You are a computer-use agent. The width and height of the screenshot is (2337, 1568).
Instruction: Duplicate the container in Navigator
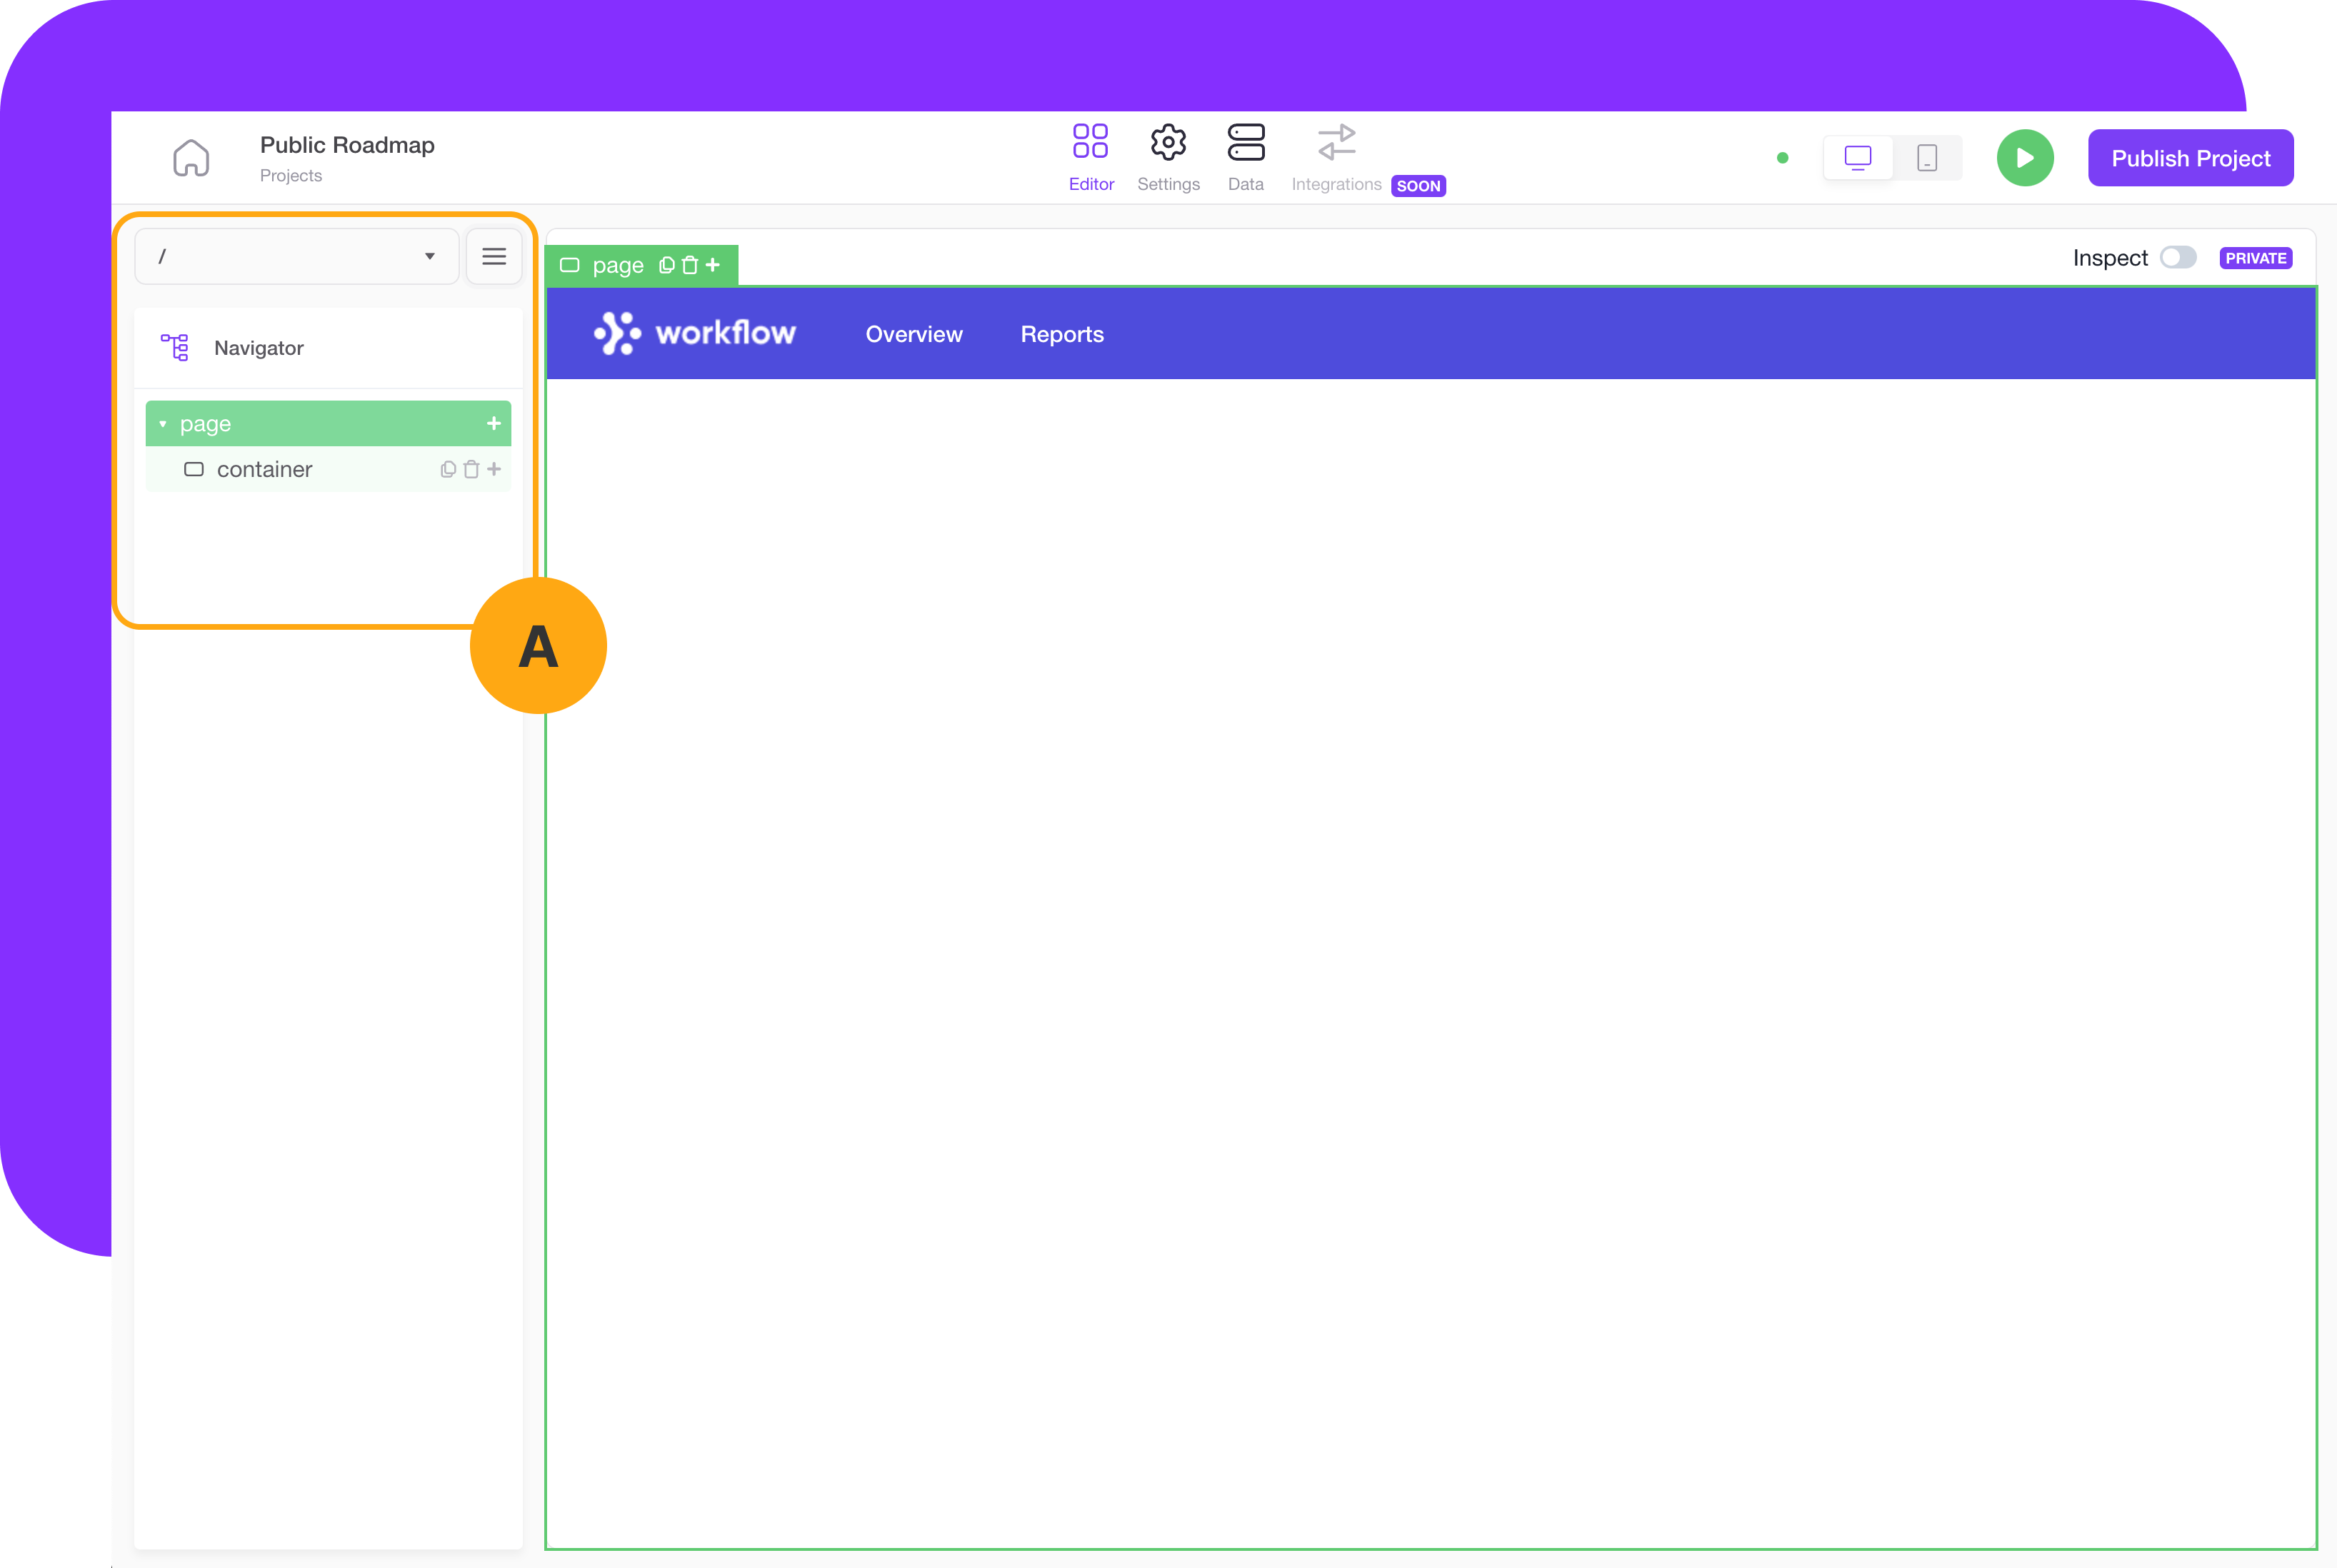pyautogui.click(x=448, y=469)
